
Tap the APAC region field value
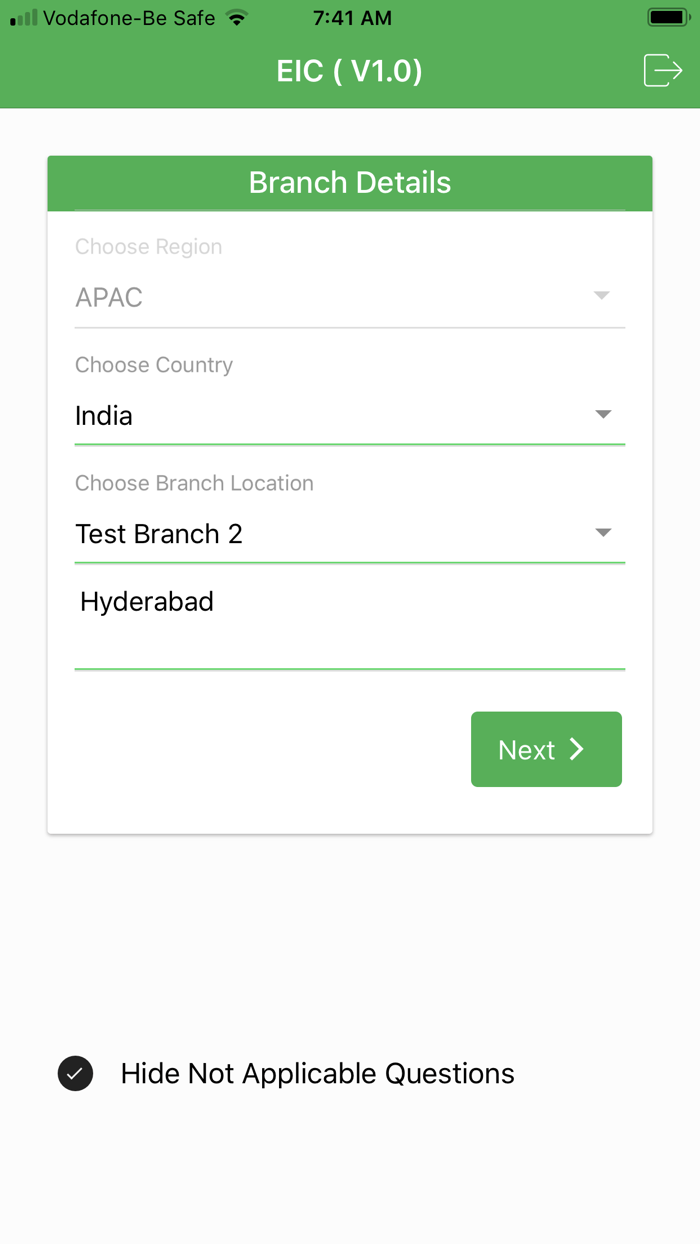tap(109, 298)
